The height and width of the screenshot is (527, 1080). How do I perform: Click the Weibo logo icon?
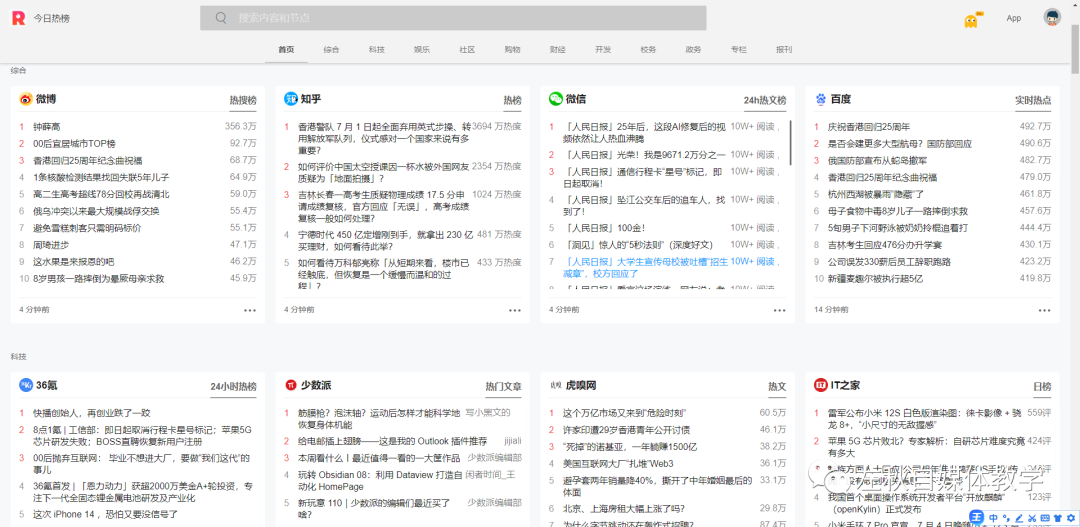tap(26, 99)
